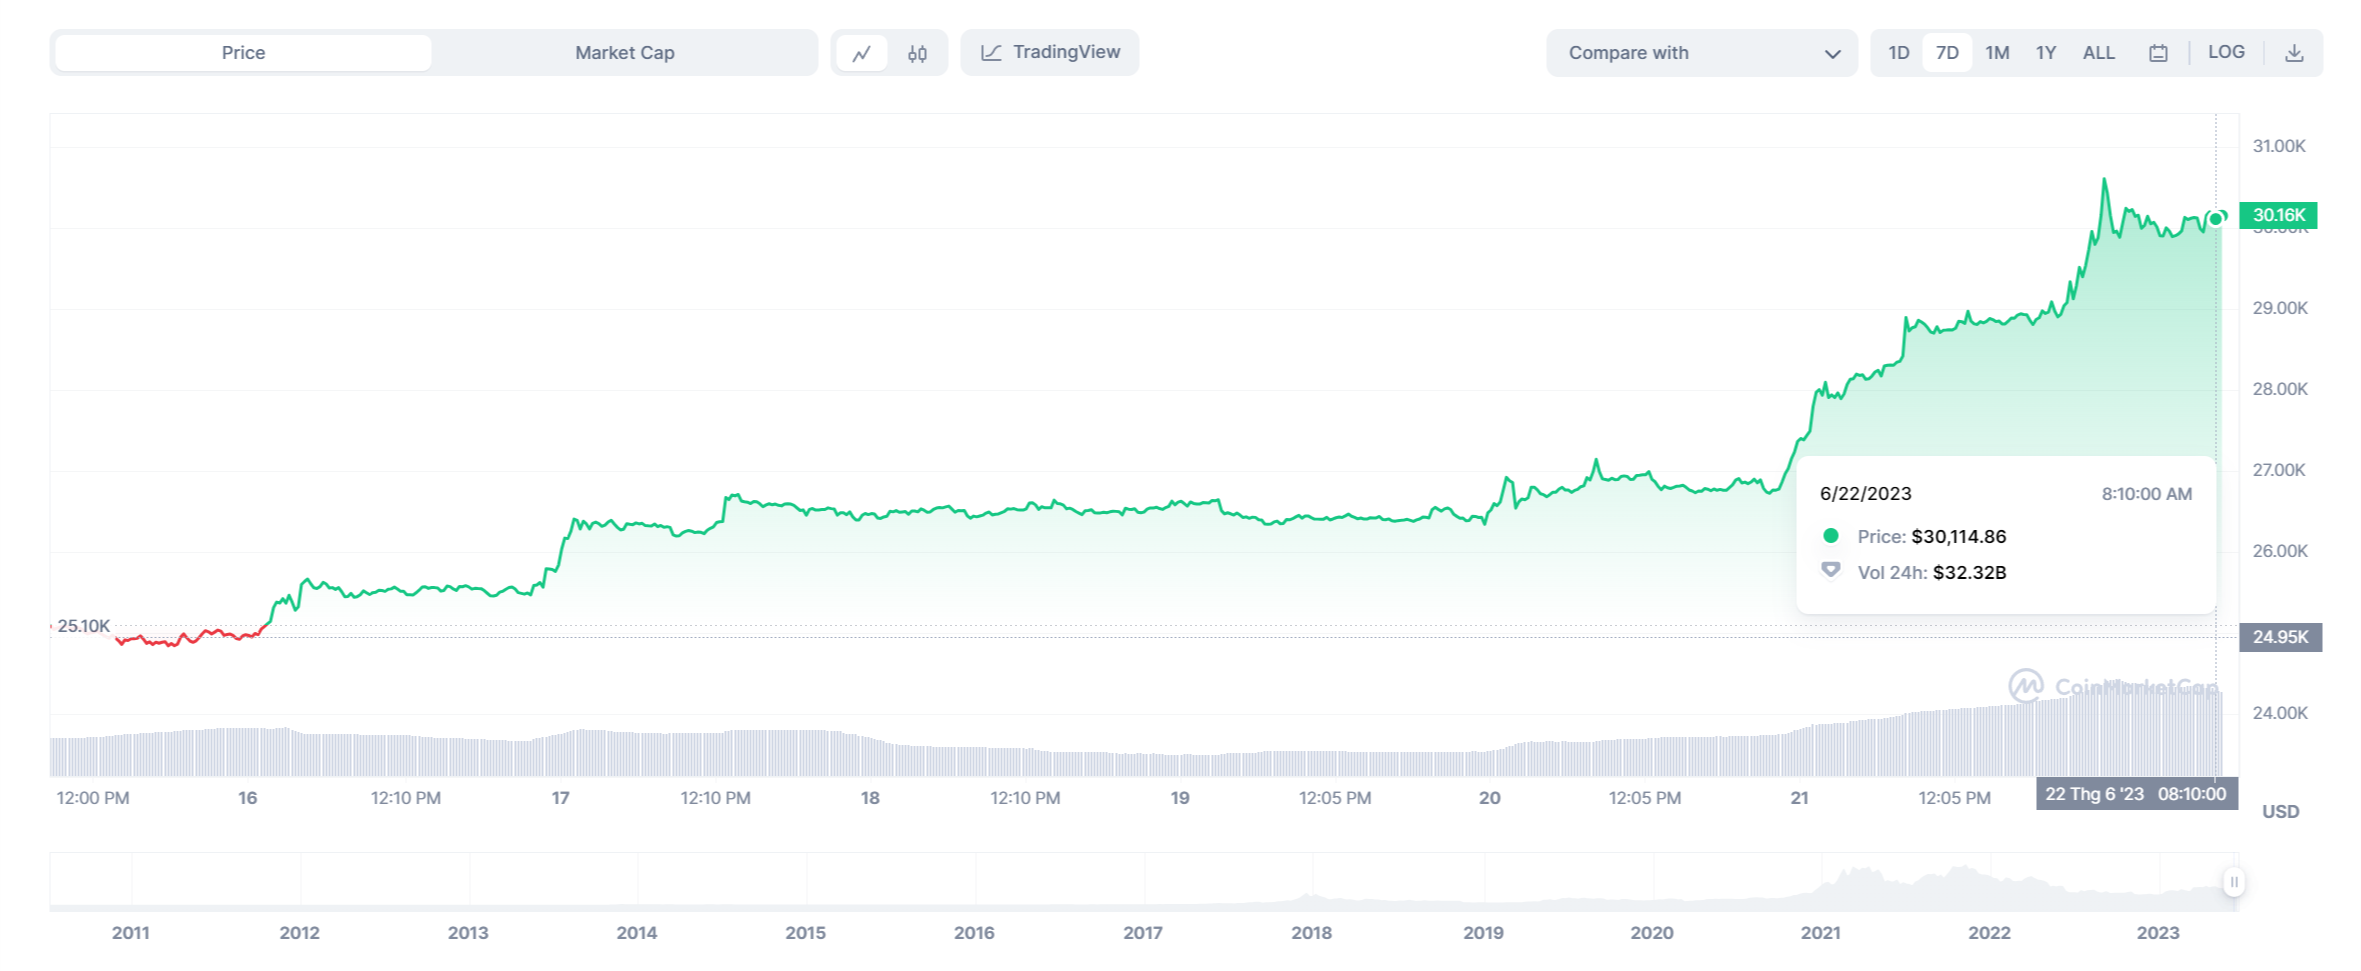Click the Vol 24h $32.32B value
Screen dimensions: 2361x971
point(1969,573)
